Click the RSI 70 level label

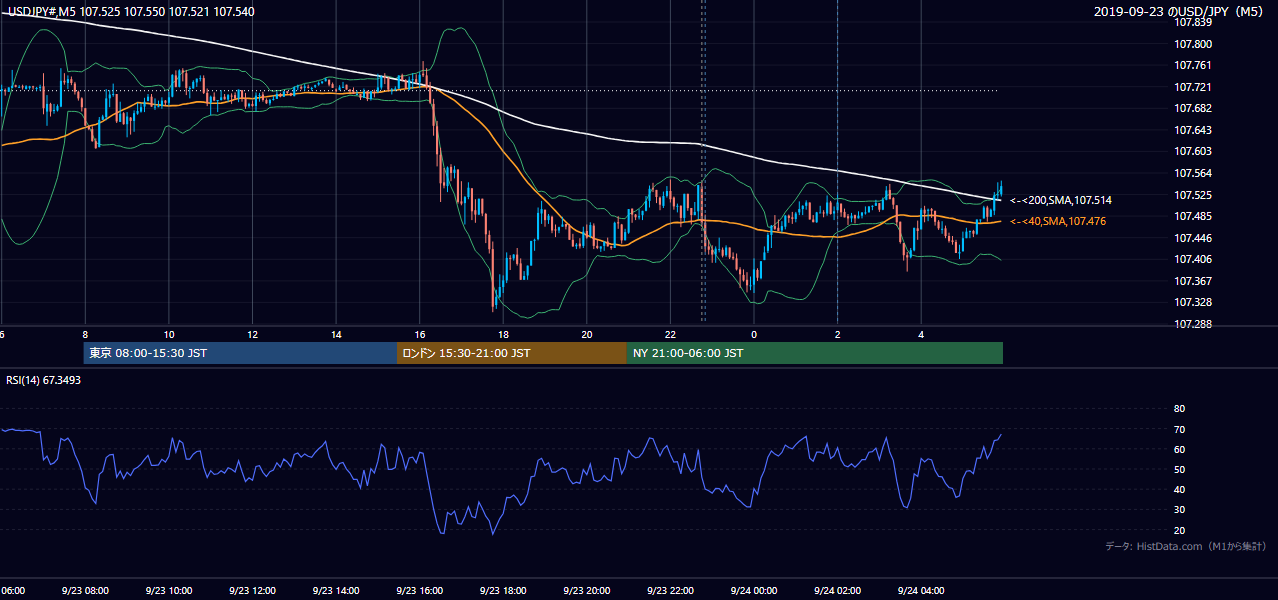click(x=1179, y=429)
